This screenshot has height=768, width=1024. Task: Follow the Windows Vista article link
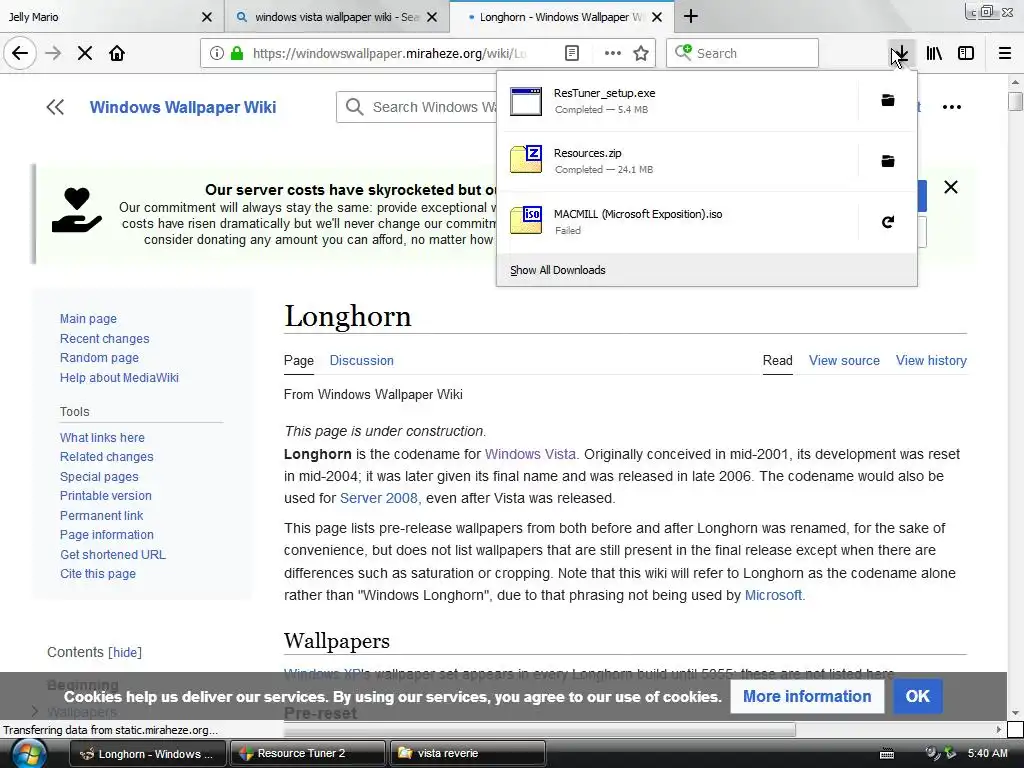(x=530, y=454)
